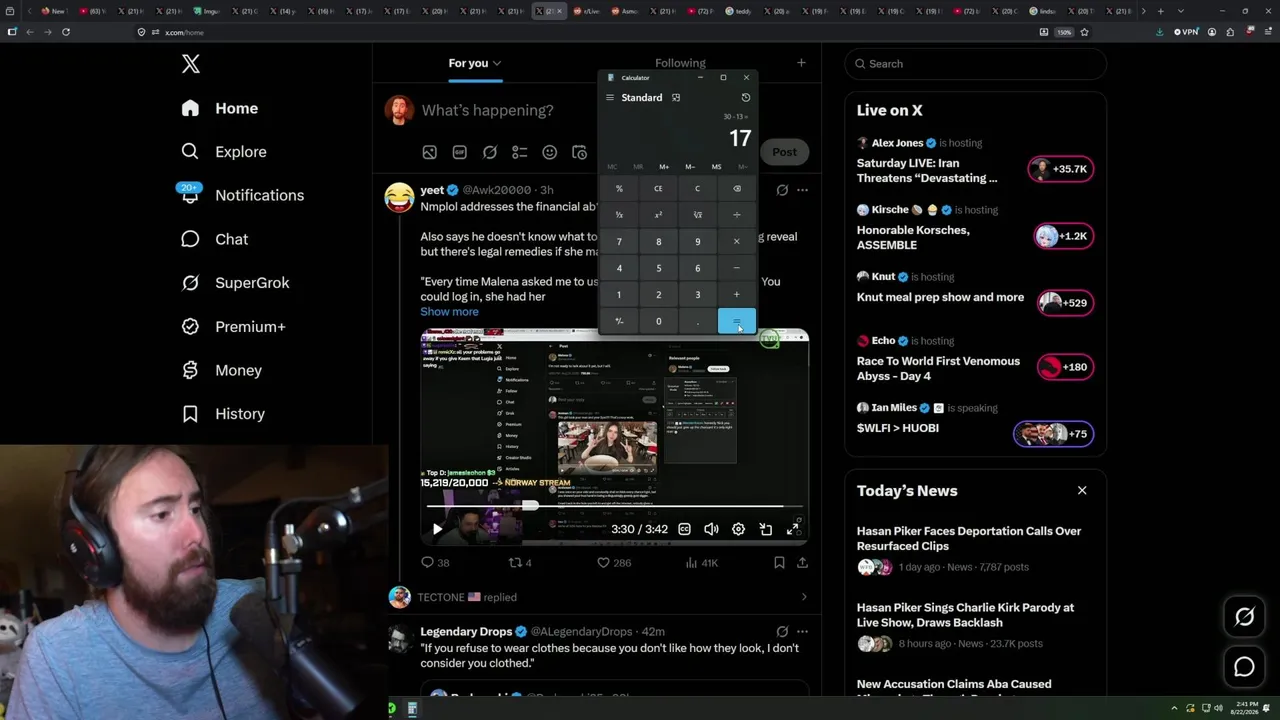Repost the yeet post
The height and width of the screenshot is (720, 1280).
(x=520, y=563)
